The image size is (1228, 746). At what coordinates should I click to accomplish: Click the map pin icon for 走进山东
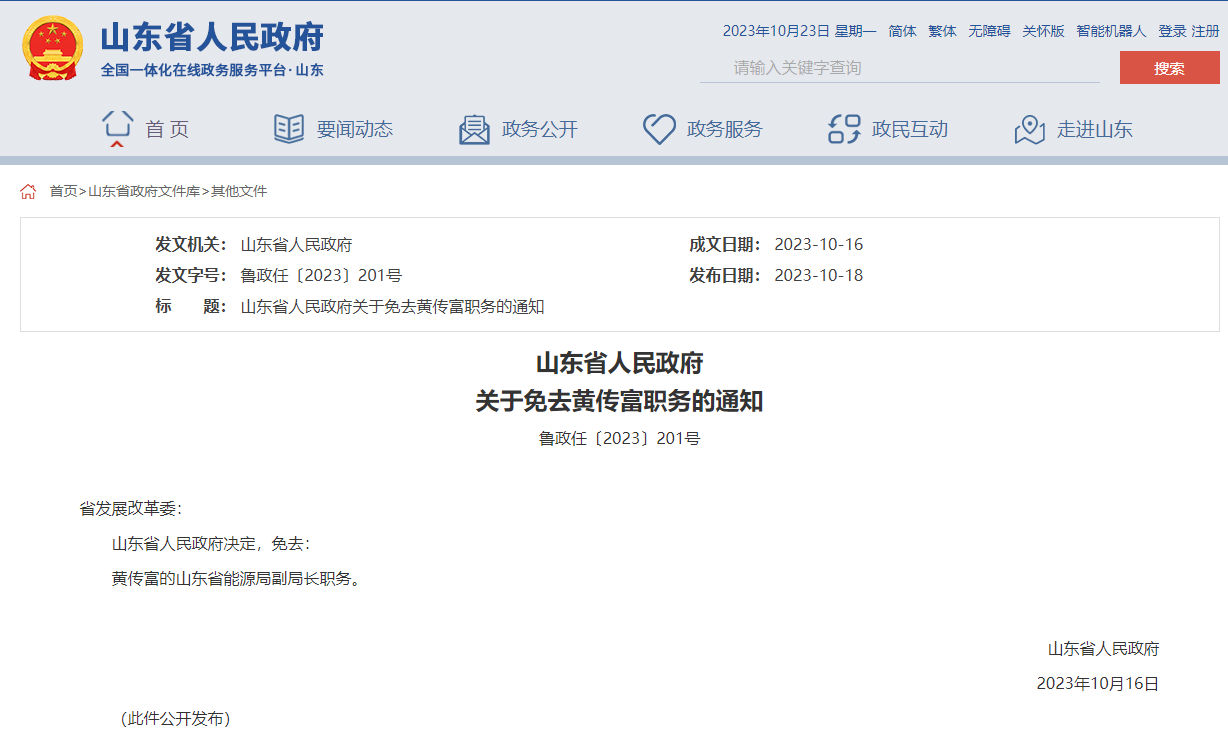pos(1029,129)
